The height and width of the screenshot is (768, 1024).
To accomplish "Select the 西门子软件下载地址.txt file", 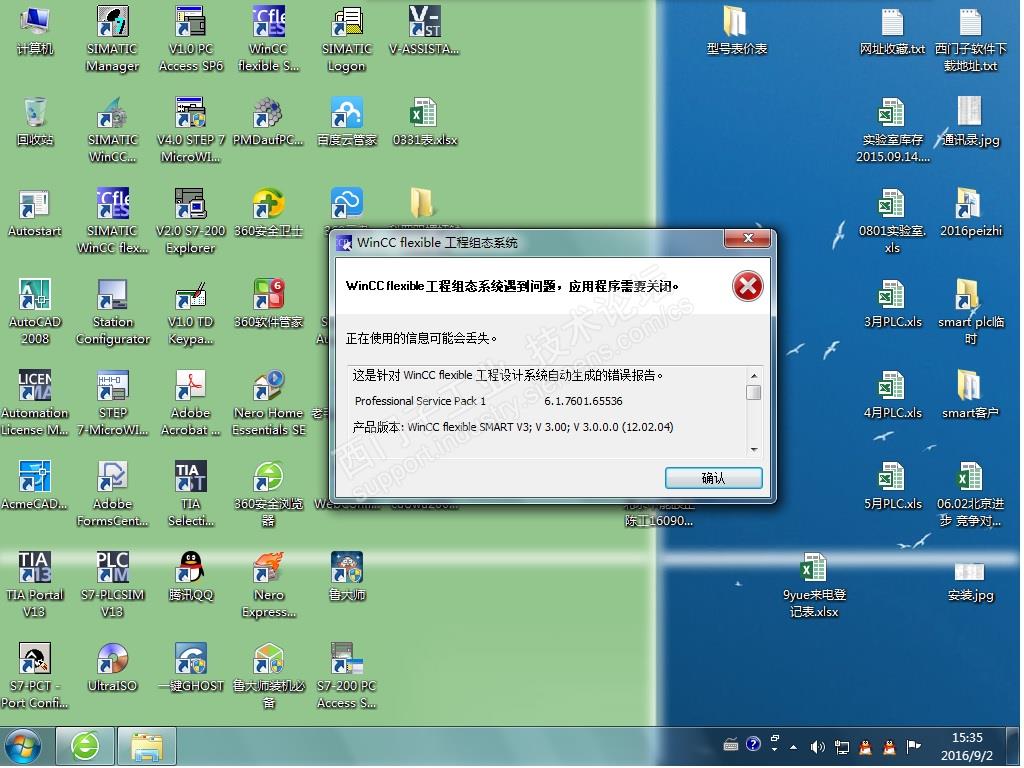I will (970, 38).
